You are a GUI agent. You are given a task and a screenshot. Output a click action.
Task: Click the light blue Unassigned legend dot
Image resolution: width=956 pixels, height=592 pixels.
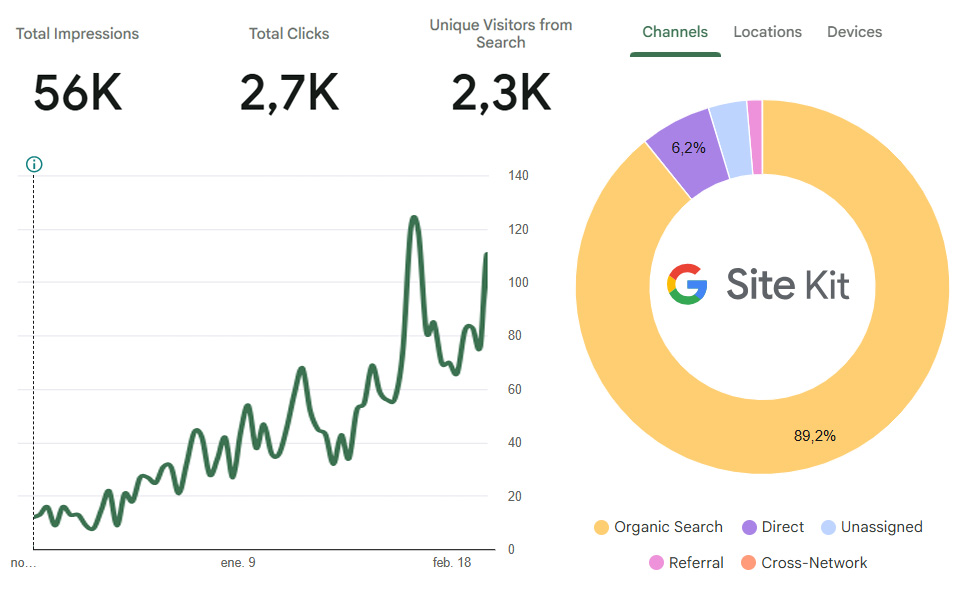click(828, 527)
